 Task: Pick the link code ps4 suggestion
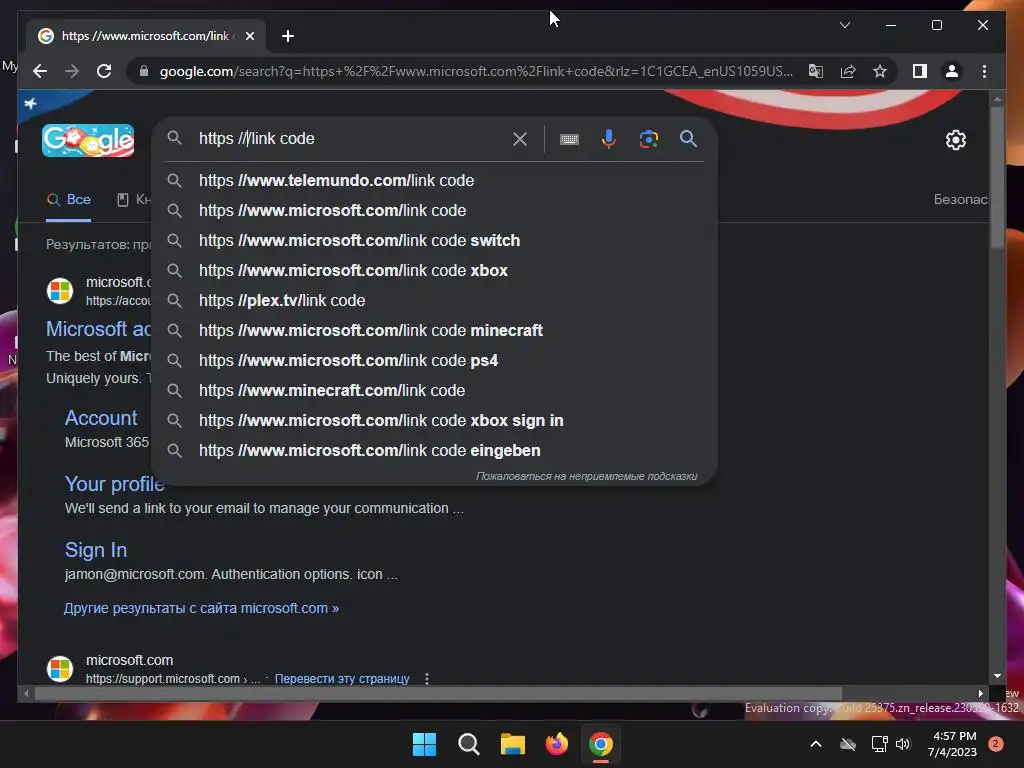tap(434, 360)
